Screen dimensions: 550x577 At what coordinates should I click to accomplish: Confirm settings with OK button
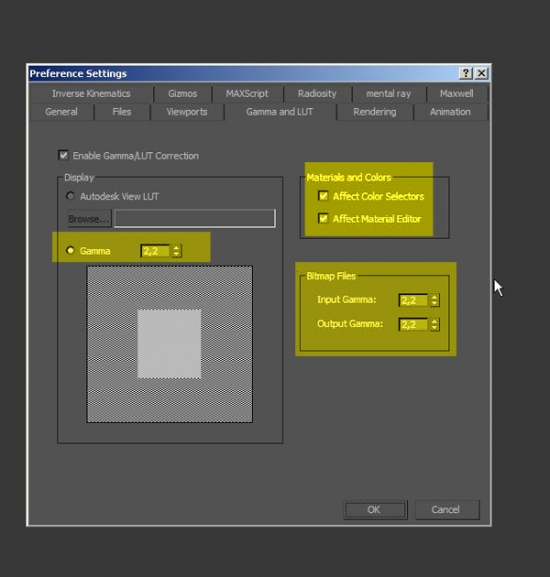[375, 509]
